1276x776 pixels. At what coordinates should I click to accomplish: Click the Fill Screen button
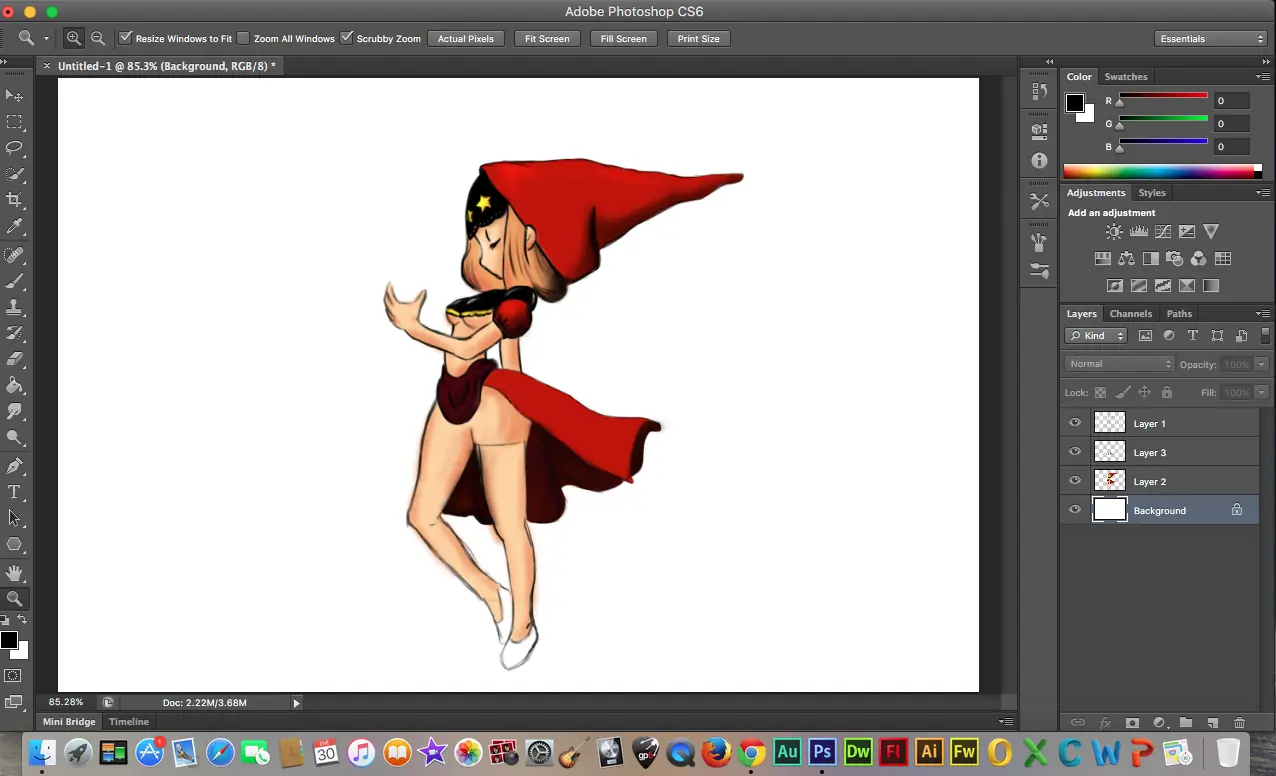[624, 38]
